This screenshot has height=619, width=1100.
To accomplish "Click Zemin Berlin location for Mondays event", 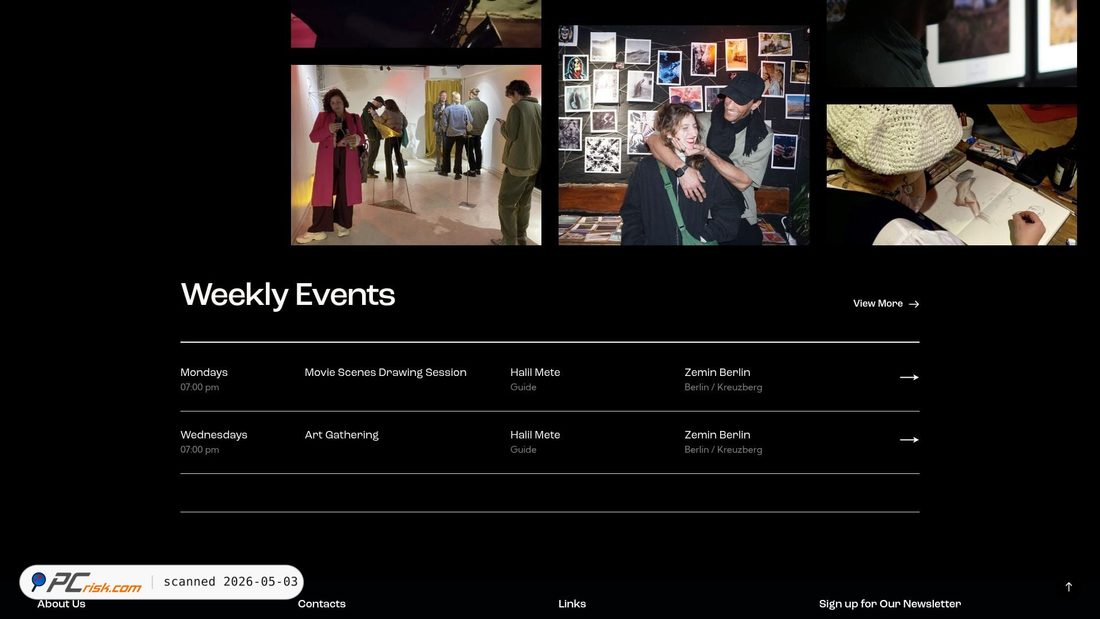I will [x=718, y=373].
